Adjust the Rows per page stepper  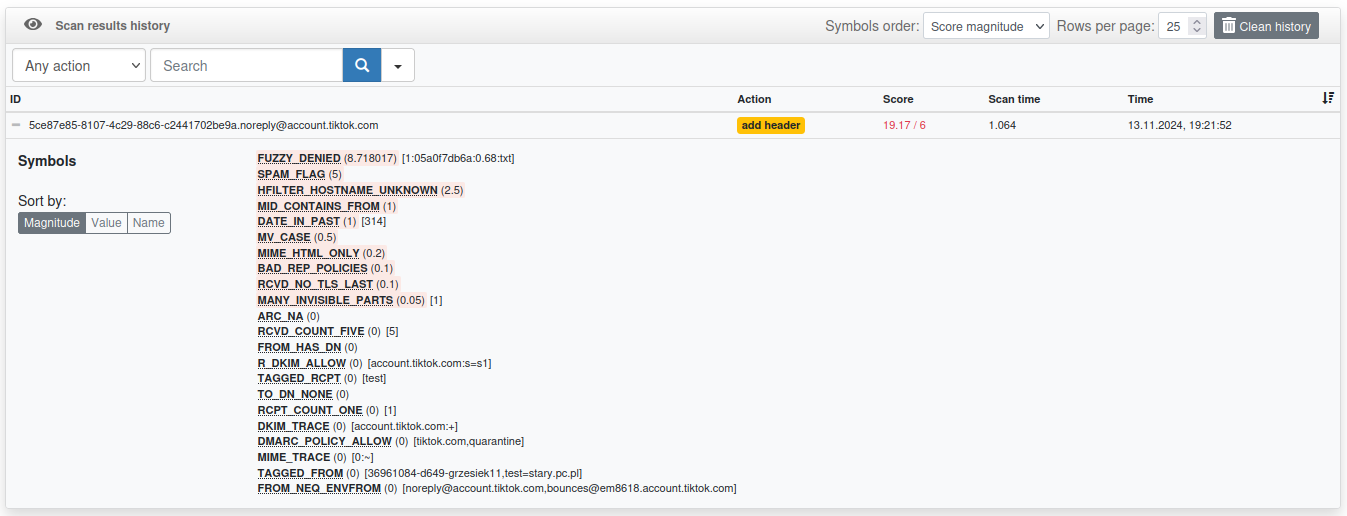pyautogui.click(x=1197, y=26)
